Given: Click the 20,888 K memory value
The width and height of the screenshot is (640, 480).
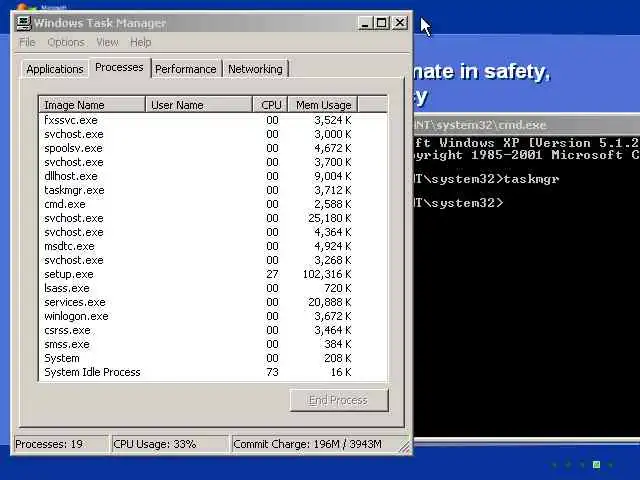Looking at the screenshot, I should pyautogui.click(x=329, y=302).
